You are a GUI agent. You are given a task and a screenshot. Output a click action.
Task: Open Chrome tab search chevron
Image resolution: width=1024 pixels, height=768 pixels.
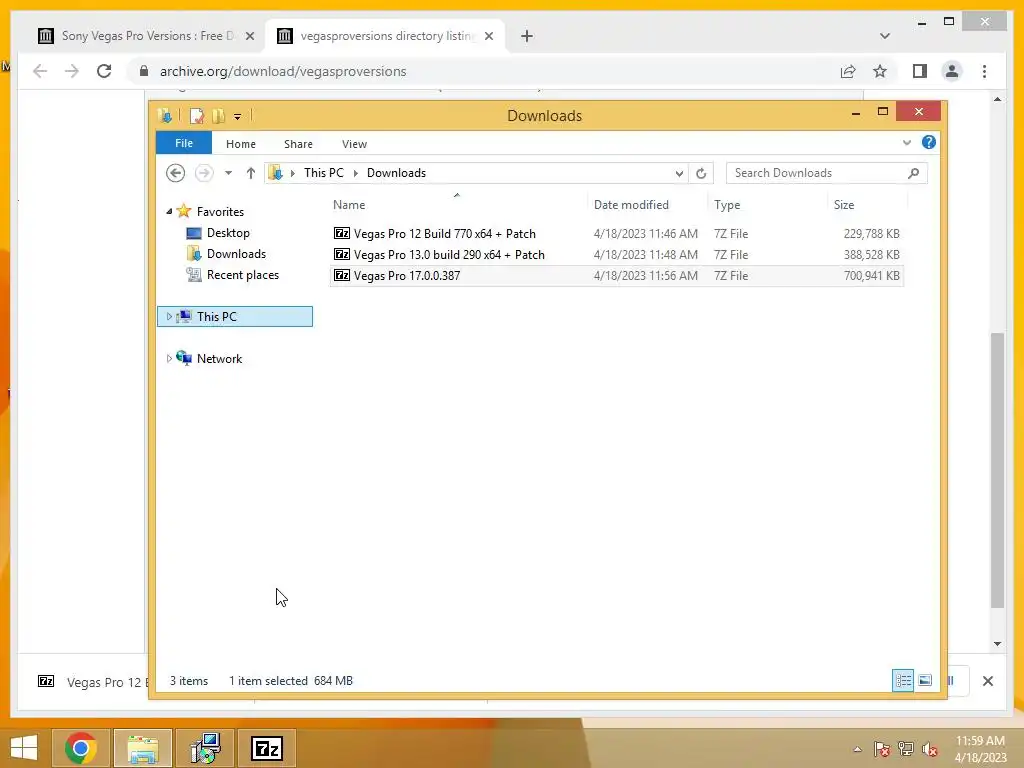tap(885, 36)
